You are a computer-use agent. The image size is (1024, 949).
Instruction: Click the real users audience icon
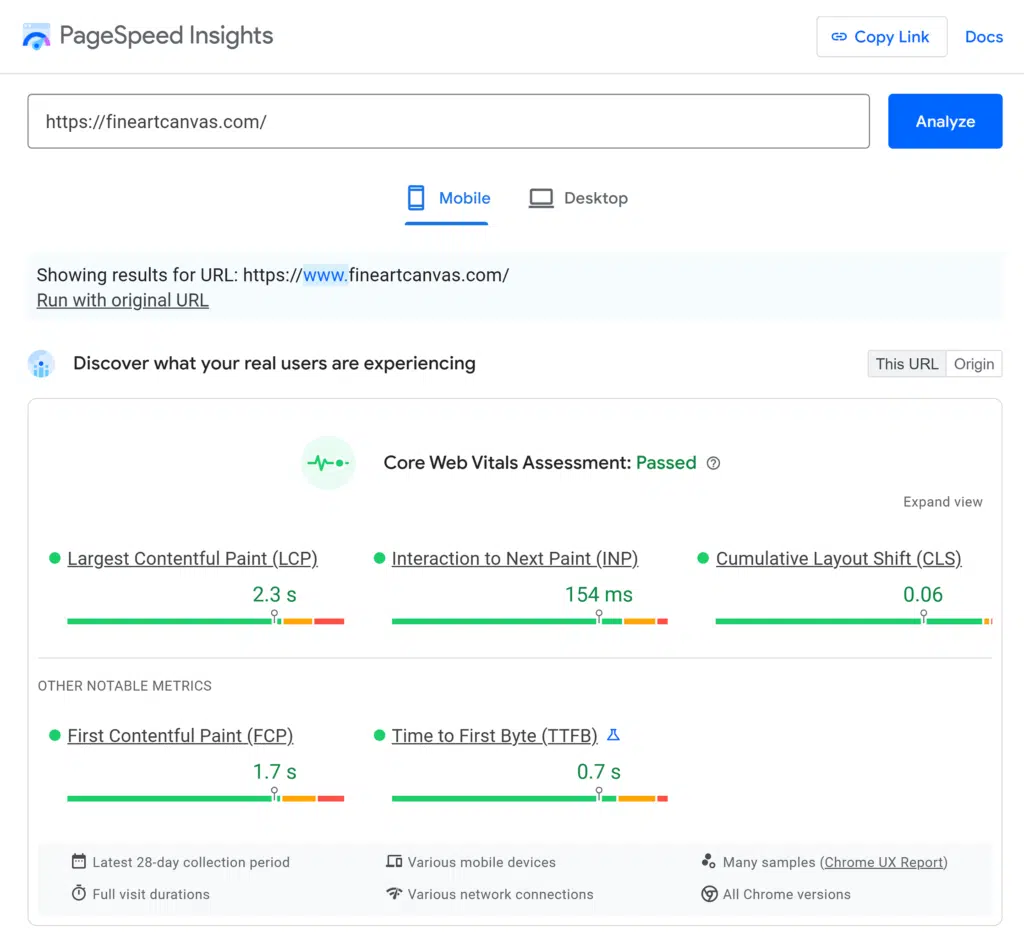[41, 364]
